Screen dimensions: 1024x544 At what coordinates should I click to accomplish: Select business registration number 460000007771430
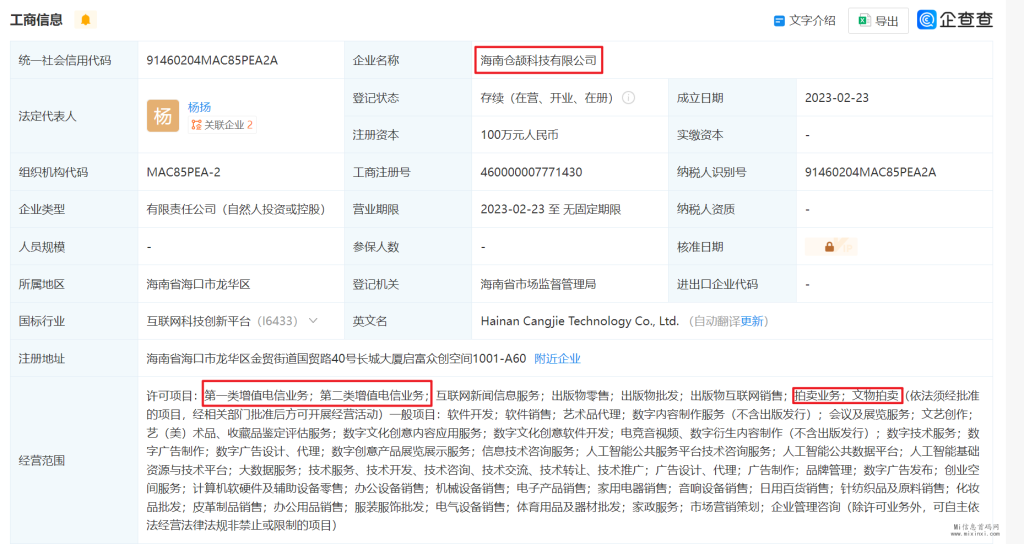(531, 172)
